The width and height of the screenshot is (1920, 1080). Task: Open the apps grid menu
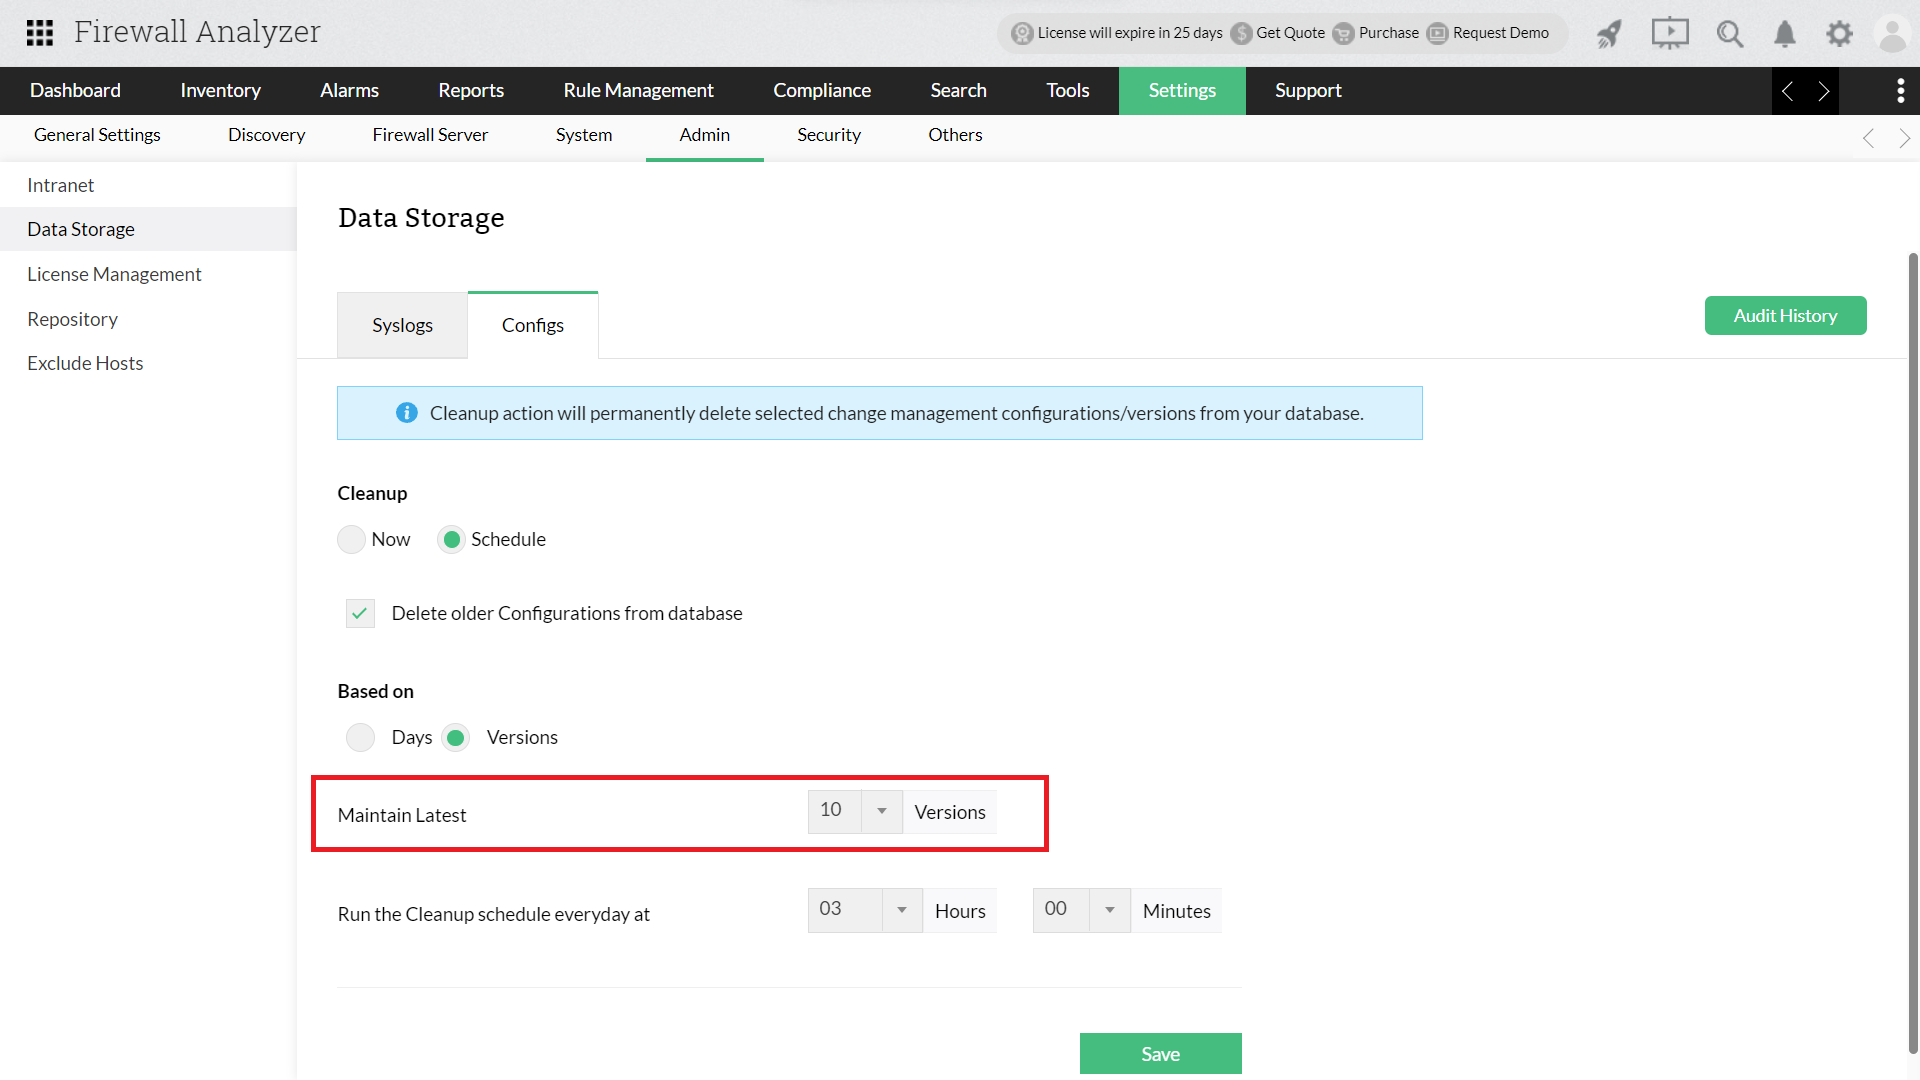coord(40,33)
